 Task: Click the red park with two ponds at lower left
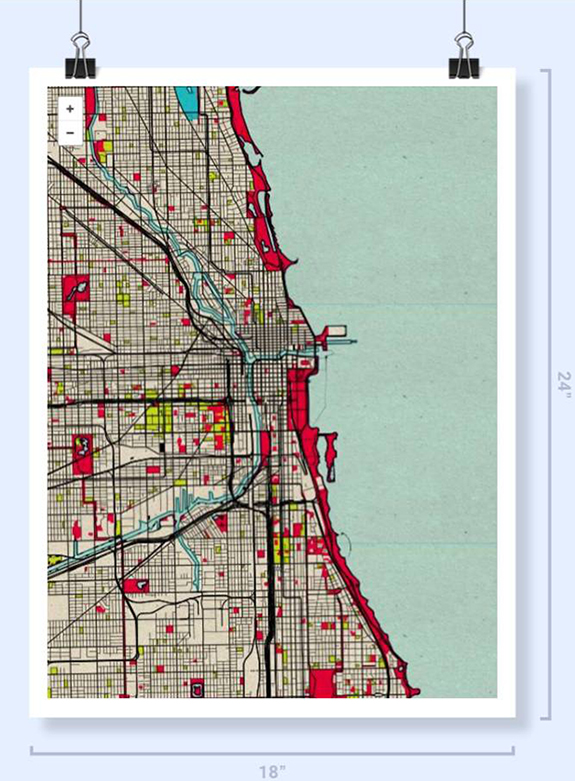tap(82, 454)
